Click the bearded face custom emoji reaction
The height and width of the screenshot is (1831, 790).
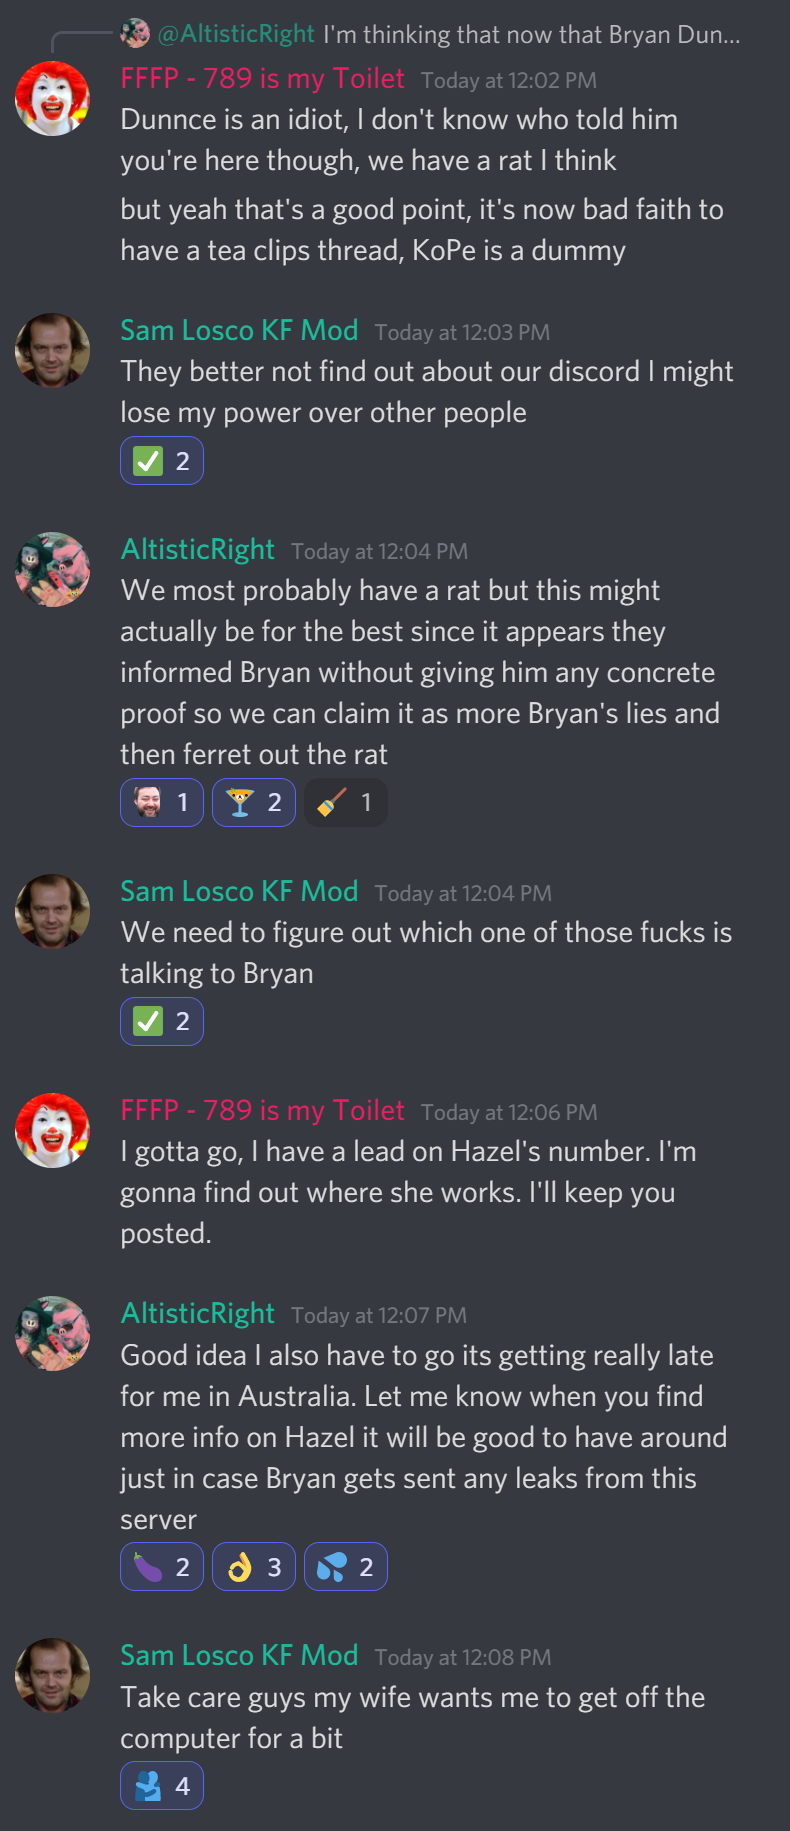click(162, 802)
